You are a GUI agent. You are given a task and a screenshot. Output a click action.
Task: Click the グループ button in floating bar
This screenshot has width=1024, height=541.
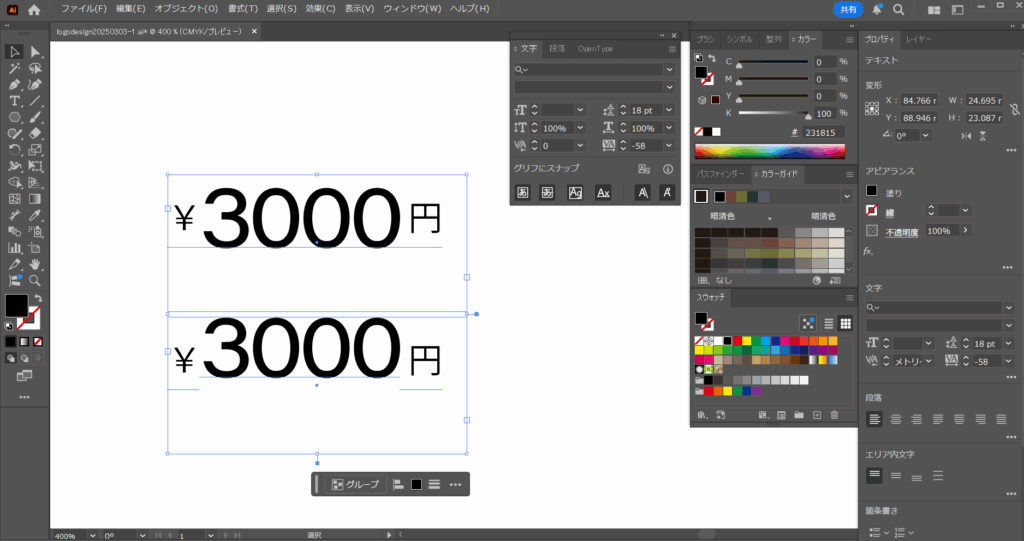(356, 484)
